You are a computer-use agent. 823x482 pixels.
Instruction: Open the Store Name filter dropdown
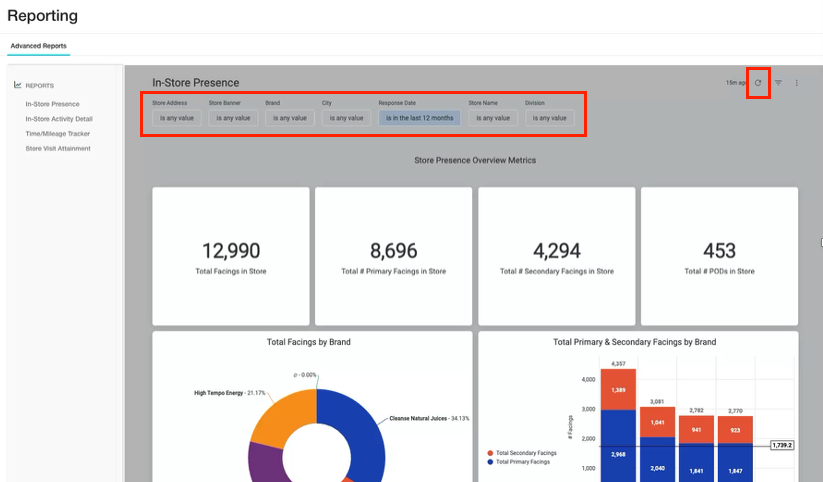click(493, 118)
